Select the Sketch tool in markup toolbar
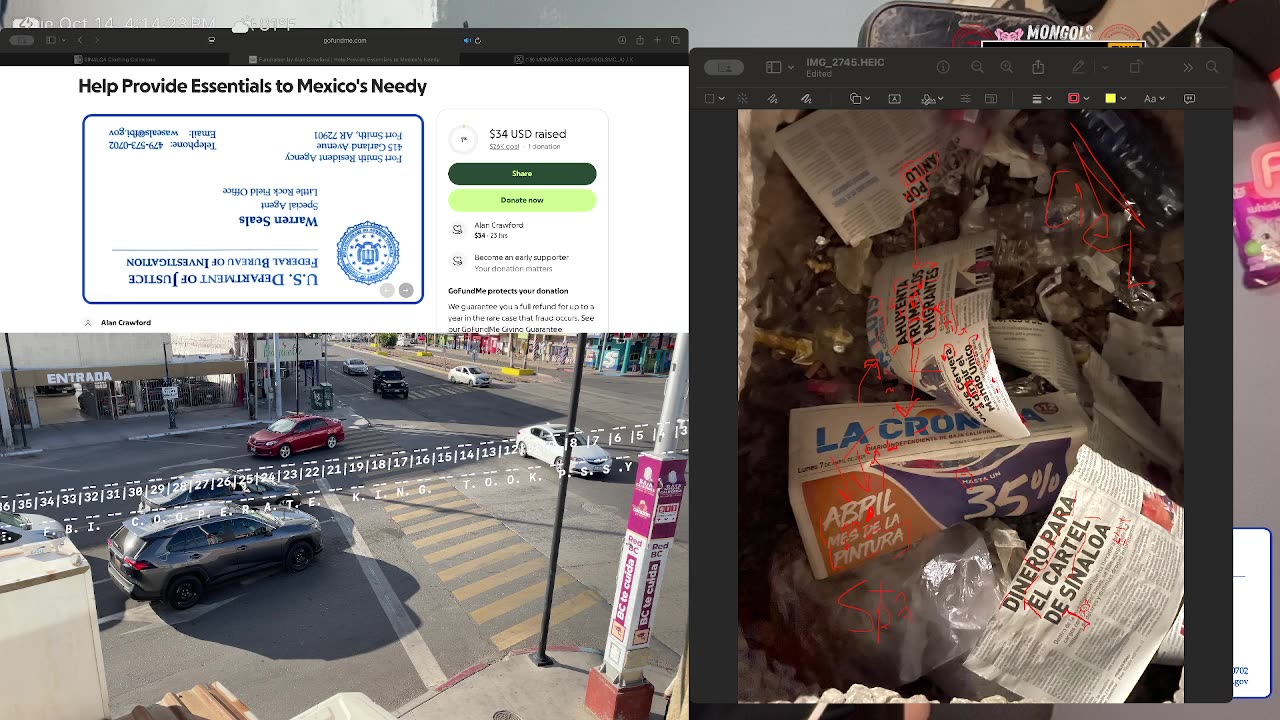 click(772, 98)
